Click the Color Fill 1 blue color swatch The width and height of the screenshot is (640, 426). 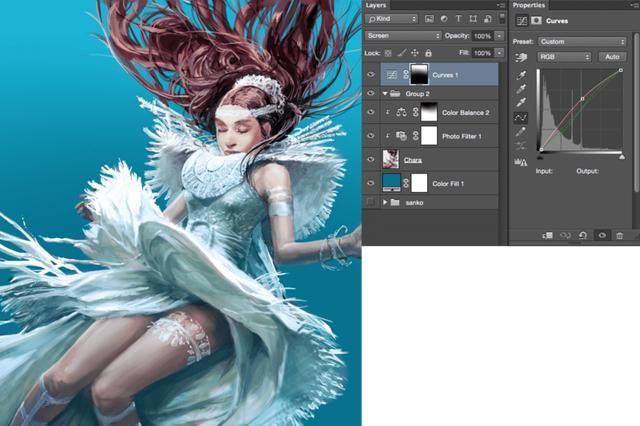tap(391, 182)
